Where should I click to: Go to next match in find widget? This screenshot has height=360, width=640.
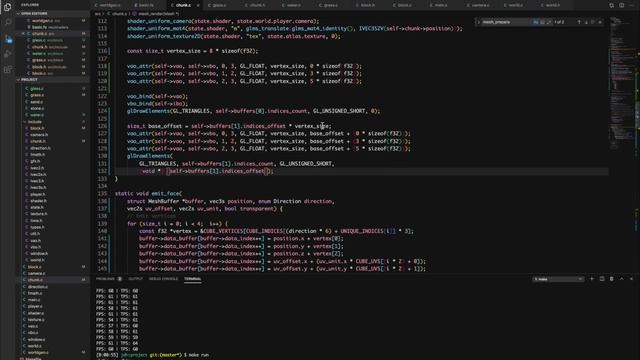click(586, 22)
